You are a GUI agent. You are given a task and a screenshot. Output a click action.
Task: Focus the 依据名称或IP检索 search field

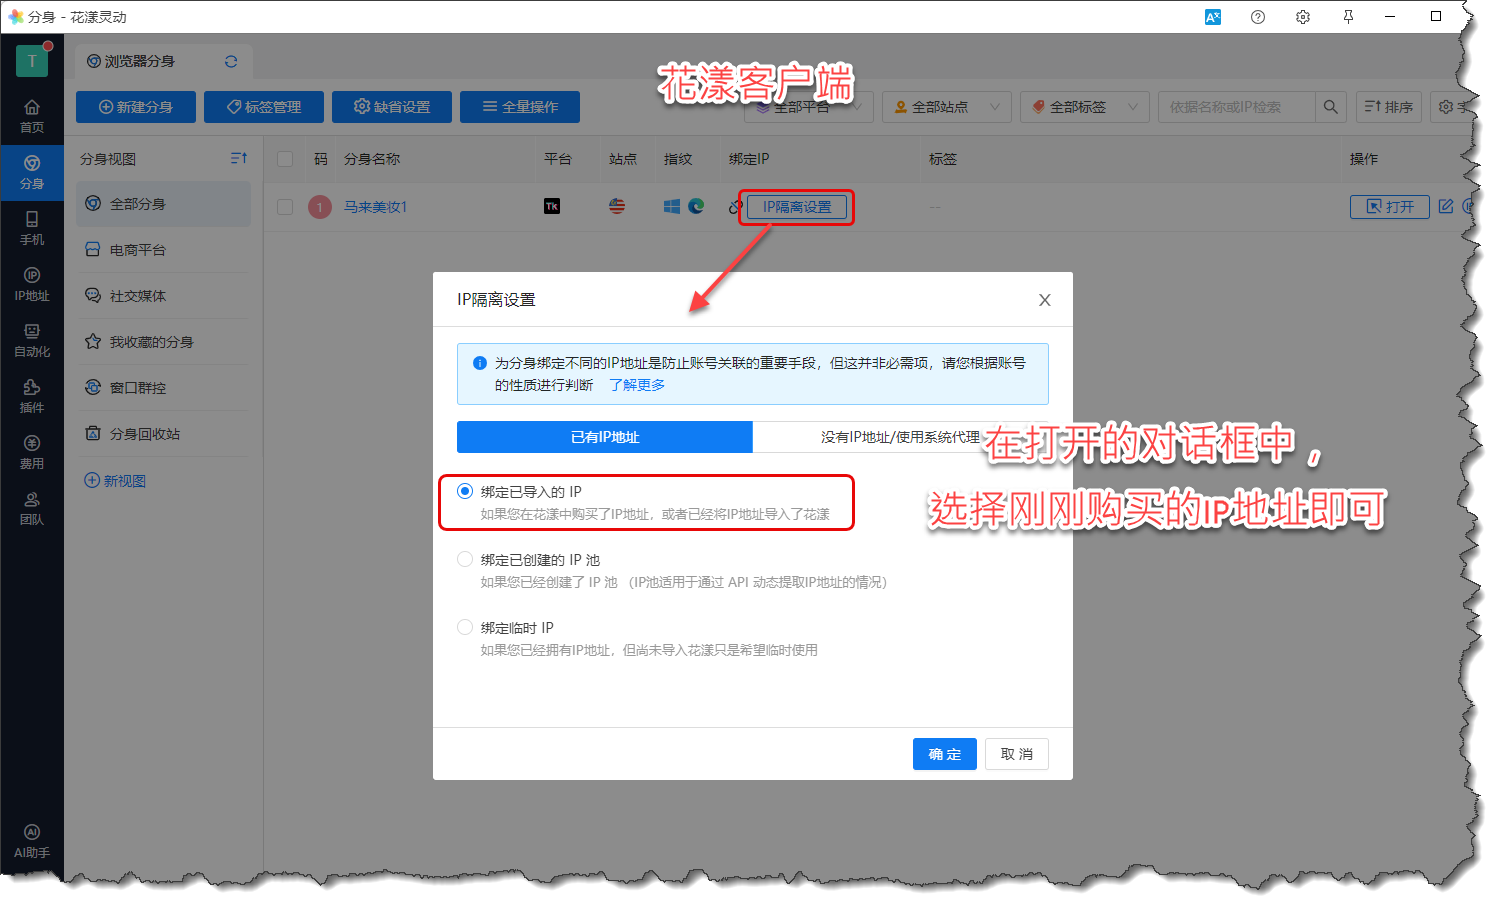pos(1237,107)
